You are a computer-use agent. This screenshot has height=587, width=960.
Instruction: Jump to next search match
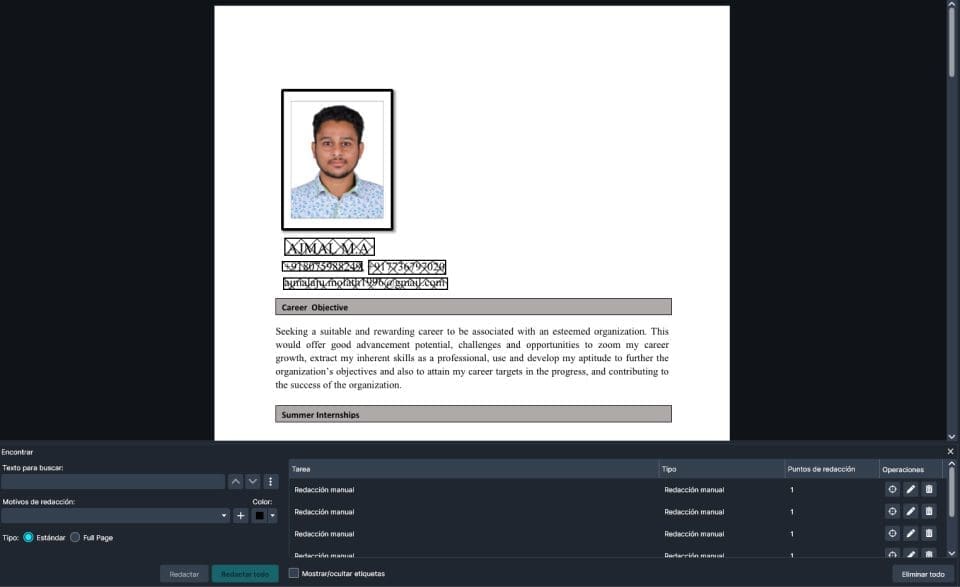click(x=252, y=481)
